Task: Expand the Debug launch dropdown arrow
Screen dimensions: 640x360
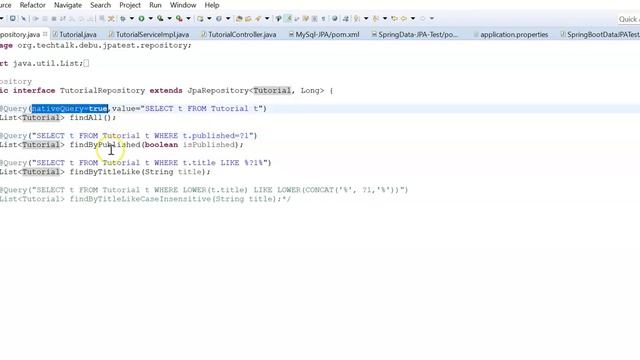Action: point(132,18)
